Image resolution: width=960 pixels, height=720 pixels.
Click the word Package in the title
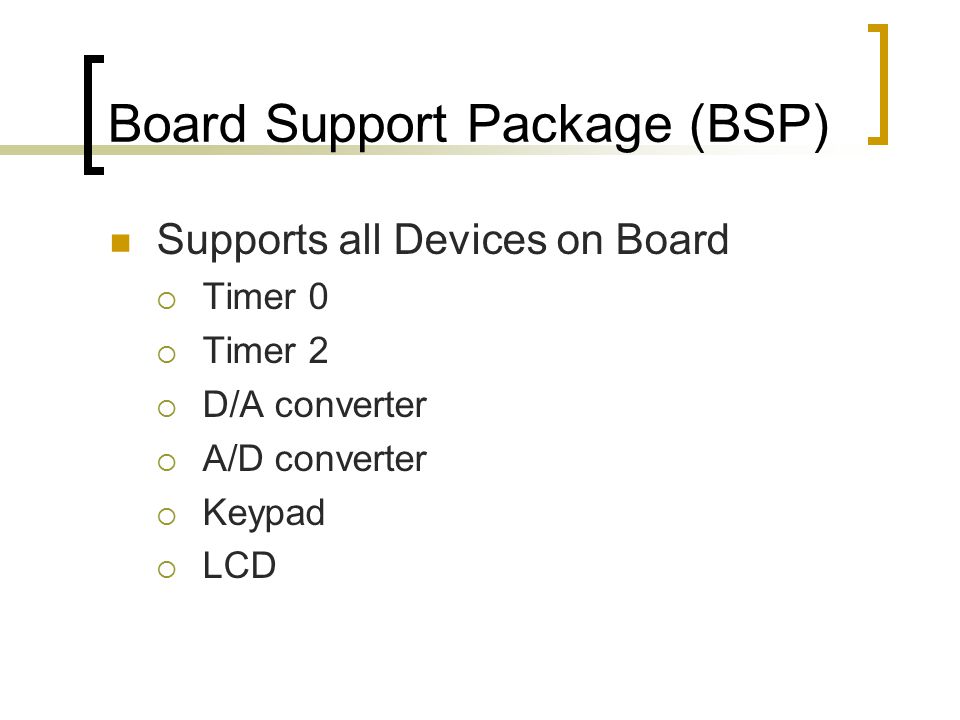569,126
